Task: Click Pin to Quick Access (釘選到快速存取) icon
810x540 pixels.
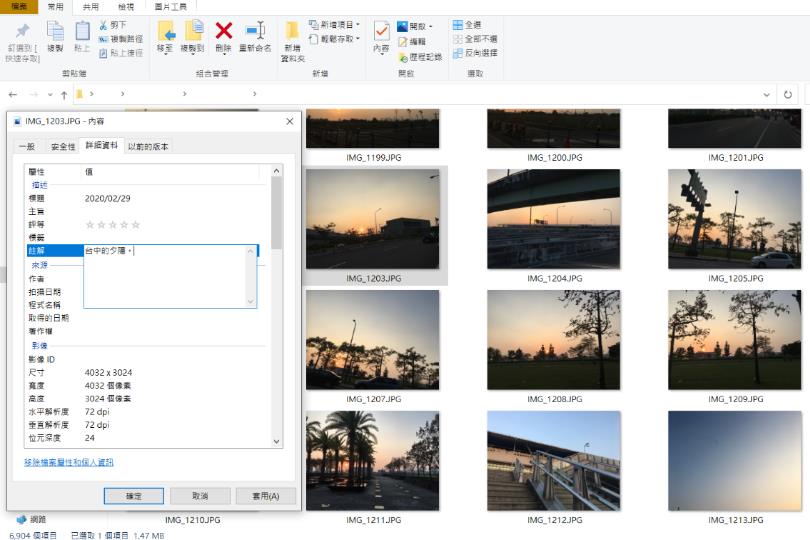Action: click(22, 32)
